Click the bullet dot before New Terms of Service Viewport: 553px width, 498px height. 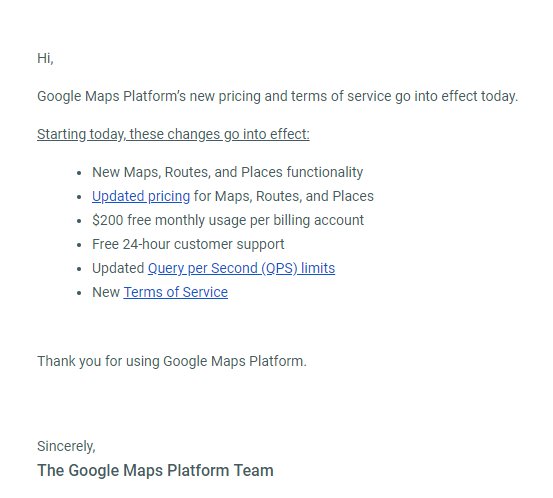[79, 293]
